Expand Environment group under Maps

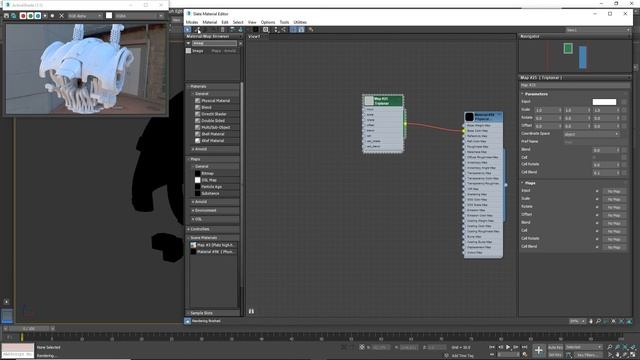pyautogui.click(x=193, y=211)
